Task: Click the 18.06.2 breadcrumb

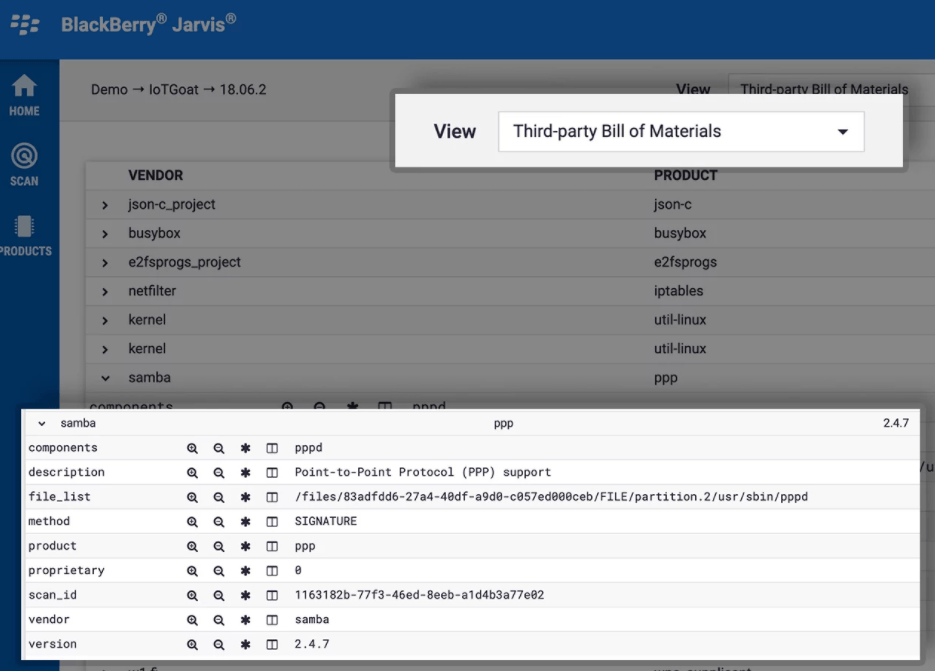Action: click(243, 89)
